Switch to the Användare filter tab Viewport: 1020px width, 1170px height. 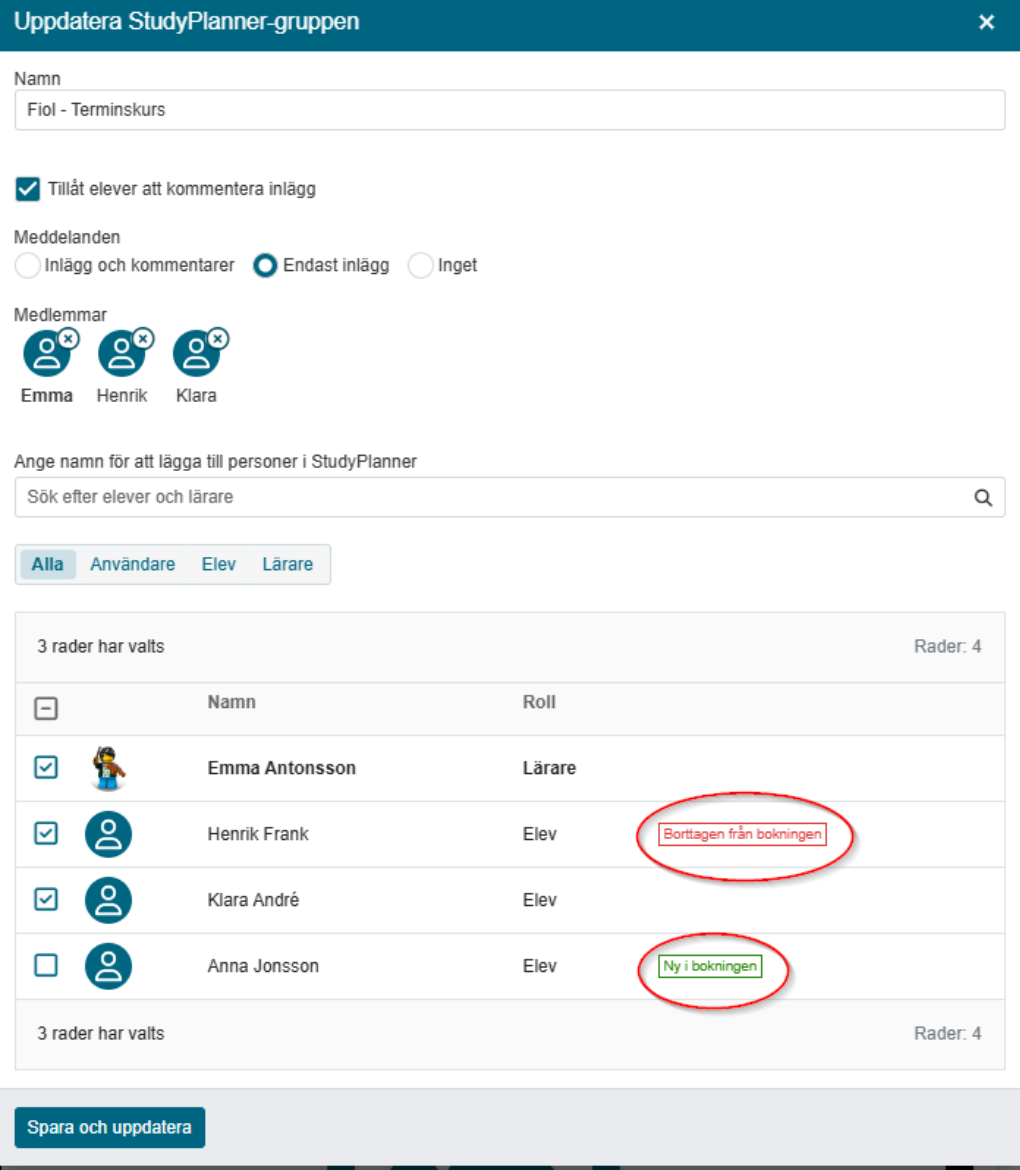133,564
